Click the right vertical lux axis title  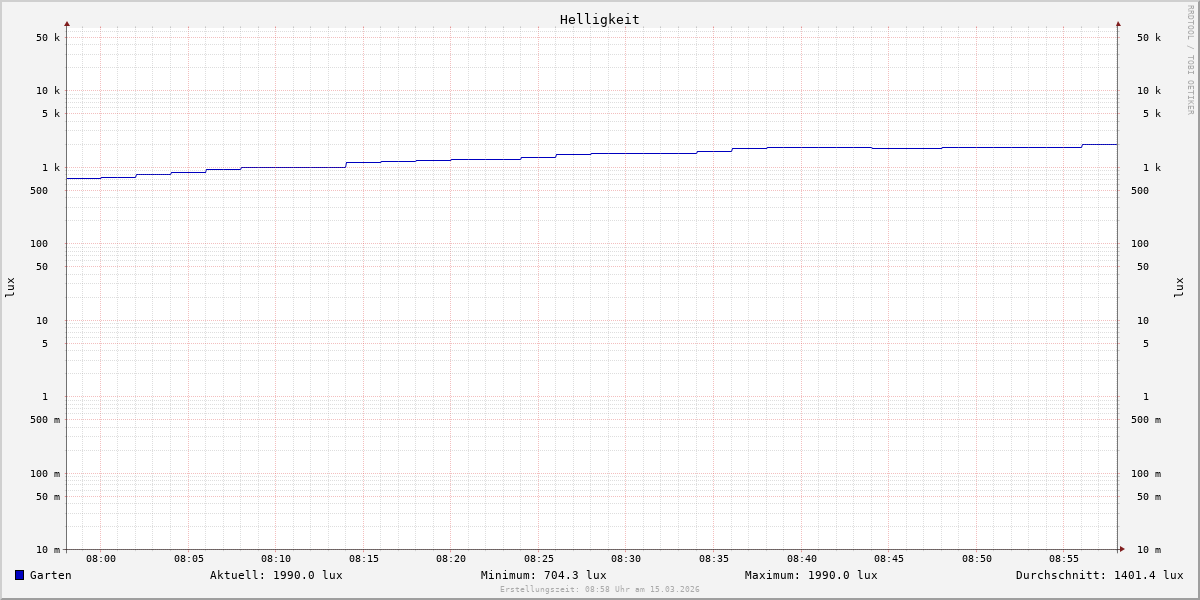[1179, 287]
